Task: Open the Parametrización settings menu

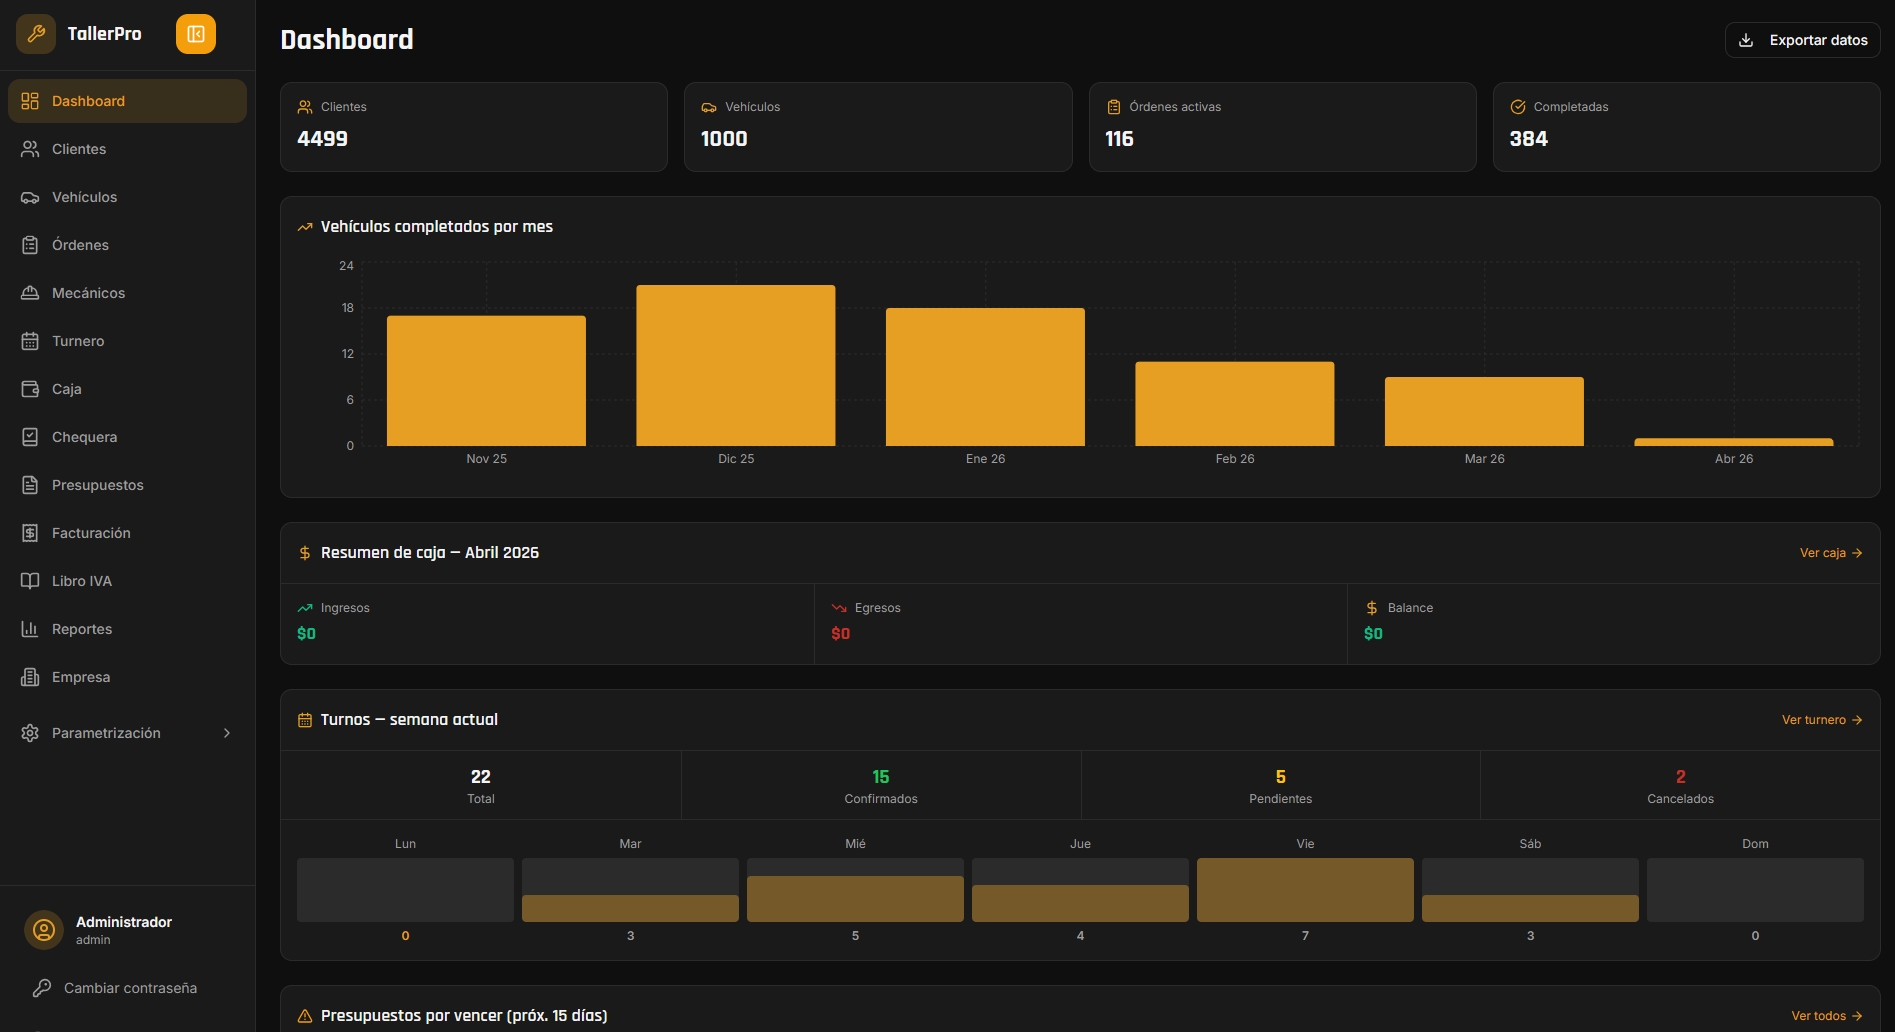Action: (106, 733)
